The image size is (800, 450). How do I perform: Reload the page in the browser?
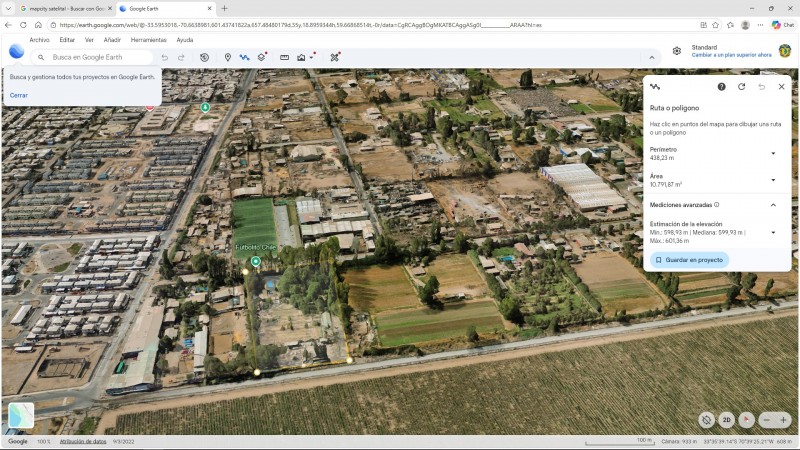pyautogui.click(x=23, y=24)
